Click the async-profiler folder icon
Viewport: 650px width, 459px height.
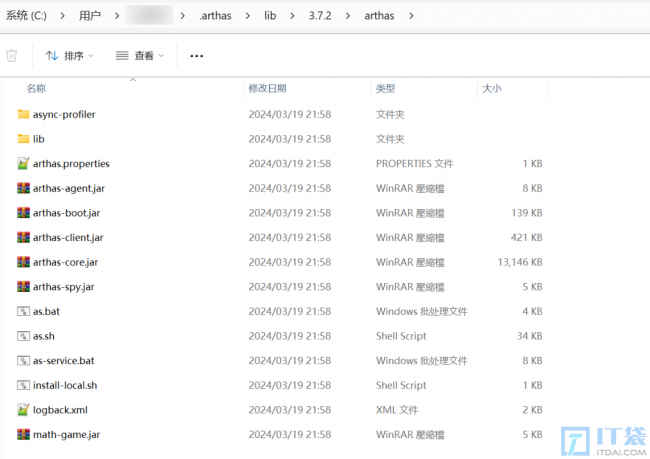tap(23, 114)
